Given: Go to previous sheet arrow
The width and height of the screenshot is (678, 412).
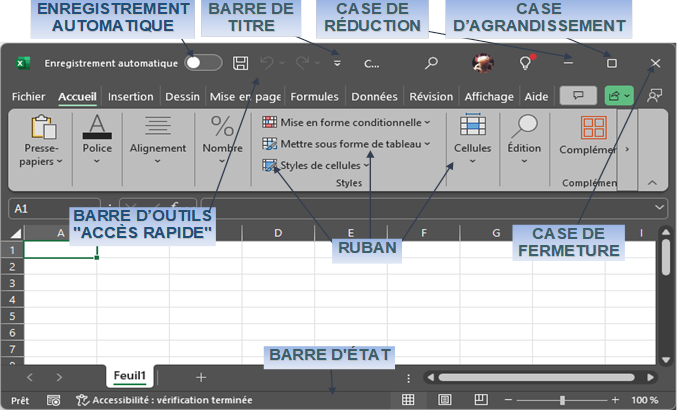Looking at the screenshot, I should click(x=30, y=377).
